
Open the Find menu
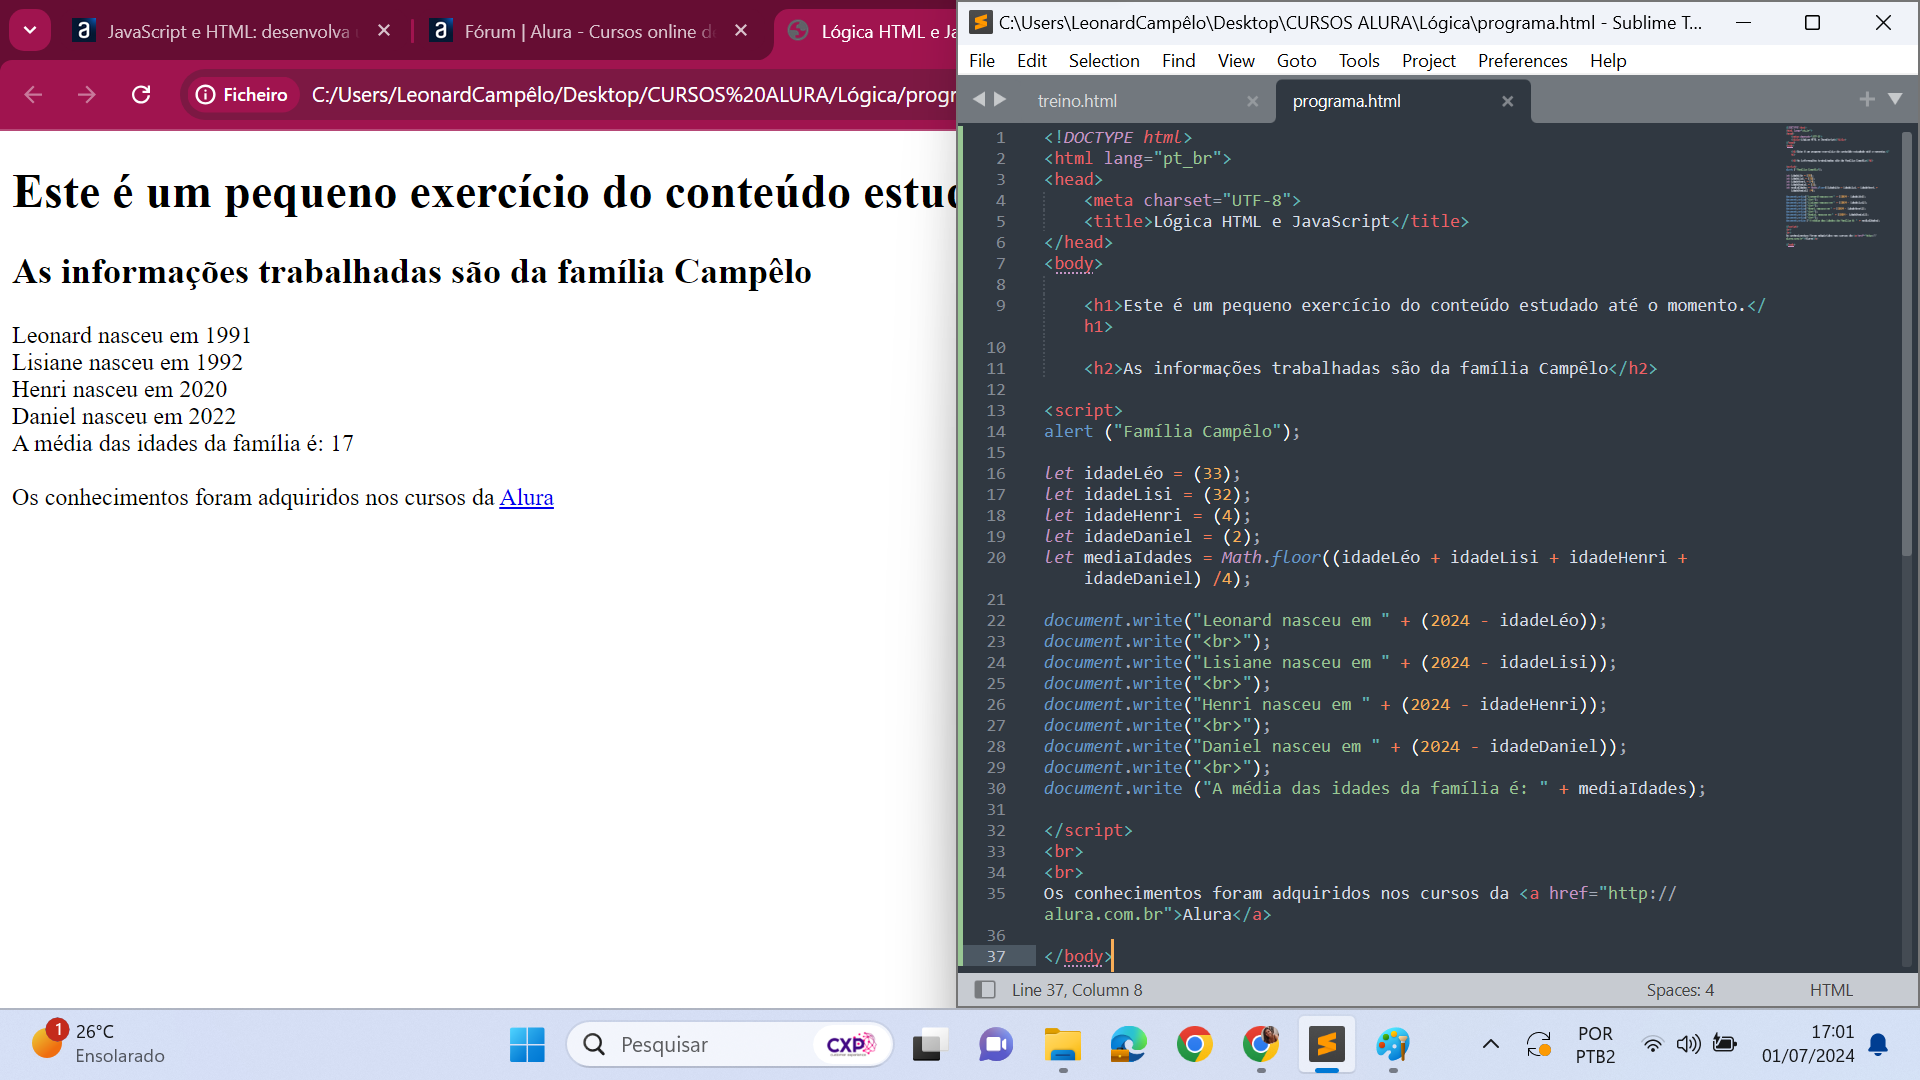1178,61
